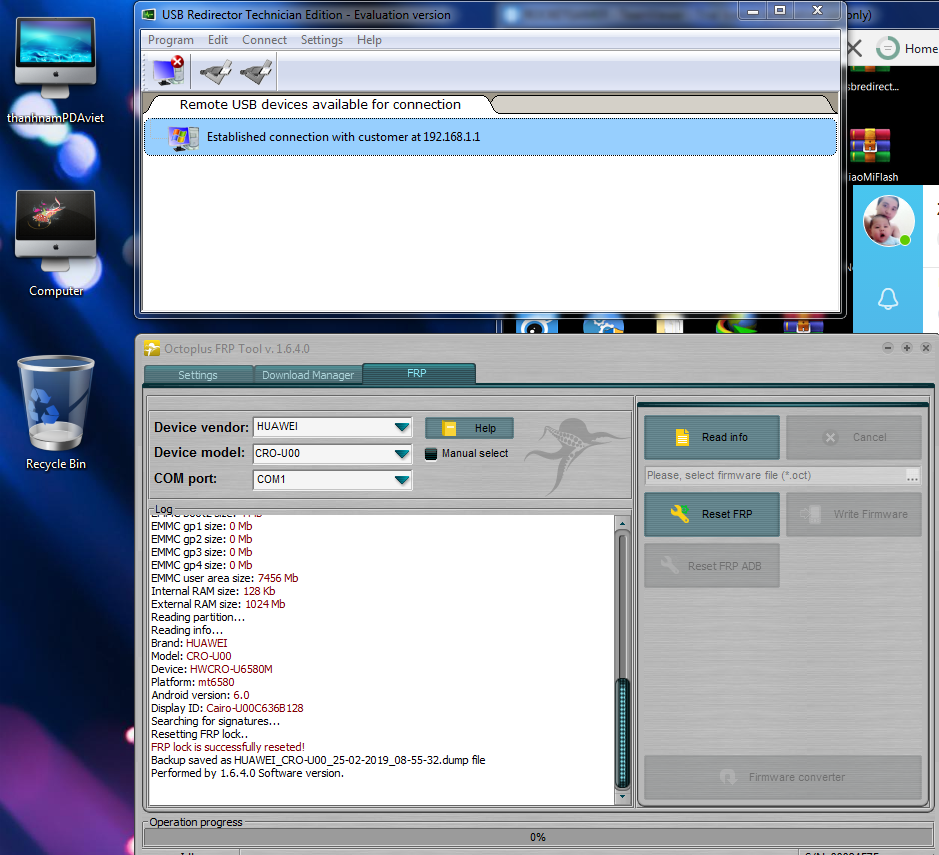The width and height of the screenshot is (939, 855).
Task: Click the log scrollbar up arrow
Action: [x=622, y=523]
